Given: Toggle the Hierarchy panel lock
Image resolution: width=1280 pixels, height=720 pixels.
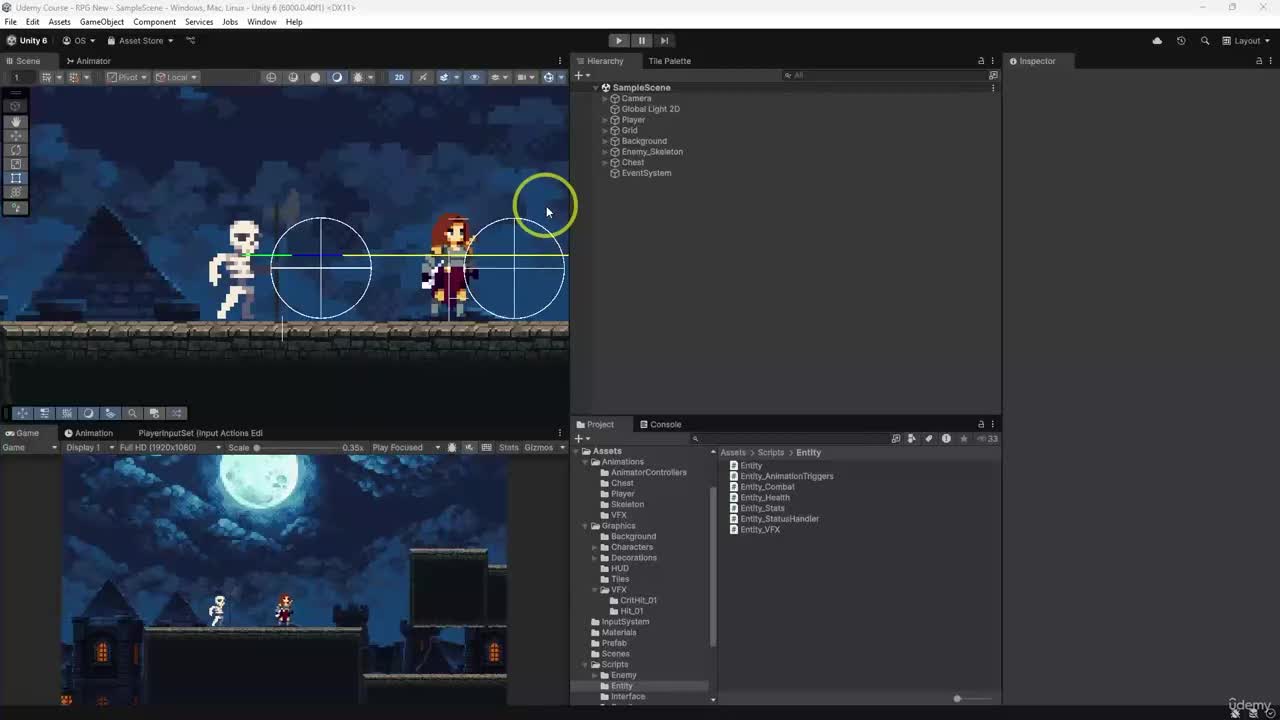Looking at the screenshot, I should (x=981, y=61).
